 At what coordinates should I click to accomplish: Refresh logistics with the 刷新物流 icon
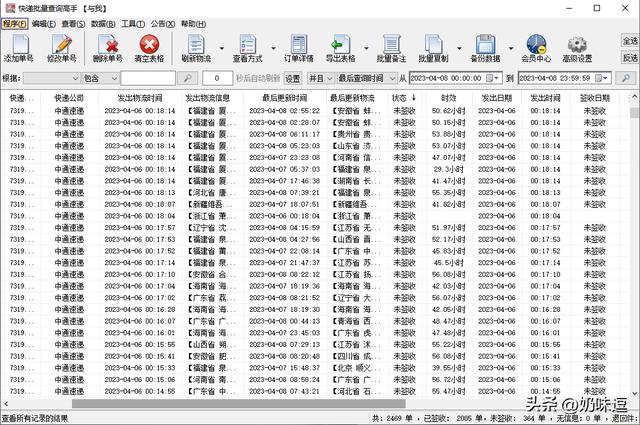pyautogui.click(x=197, y=47)
